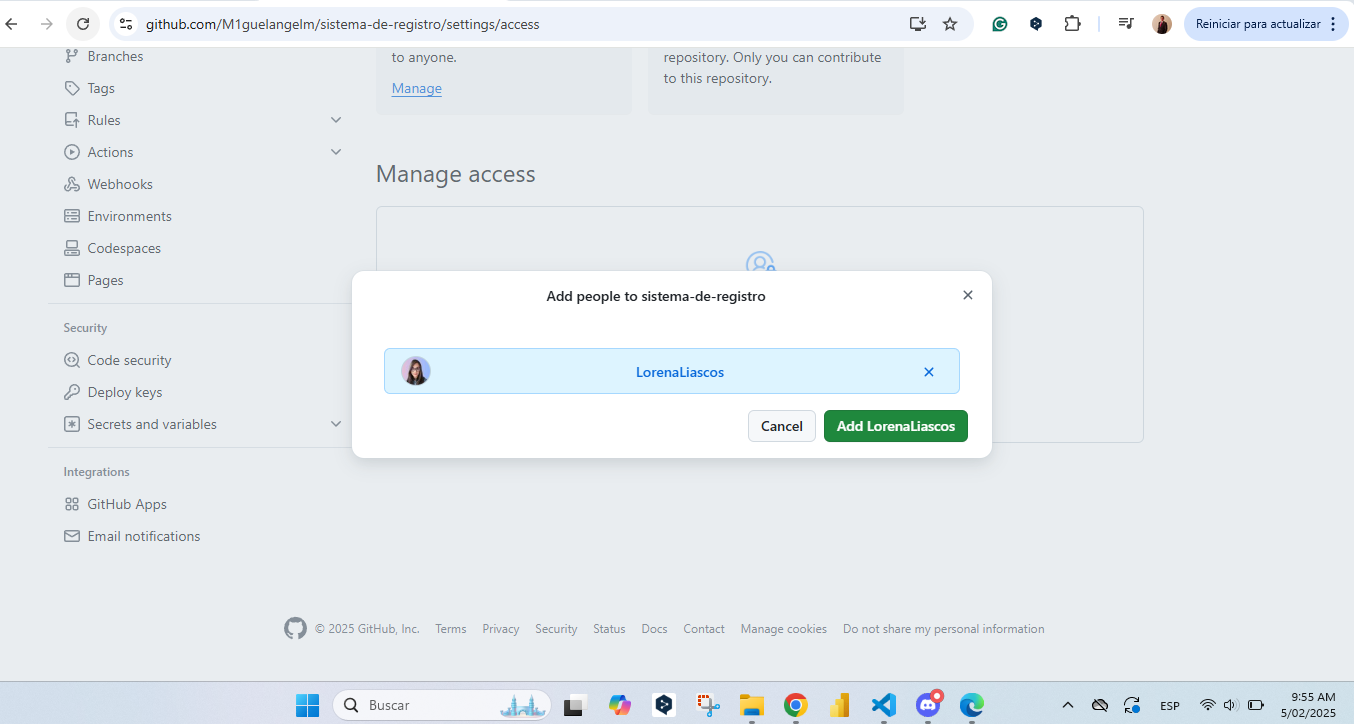This screenshot has height=724, width=1354.
Task: Open the Terms footer link
Action: pos(450,629)
